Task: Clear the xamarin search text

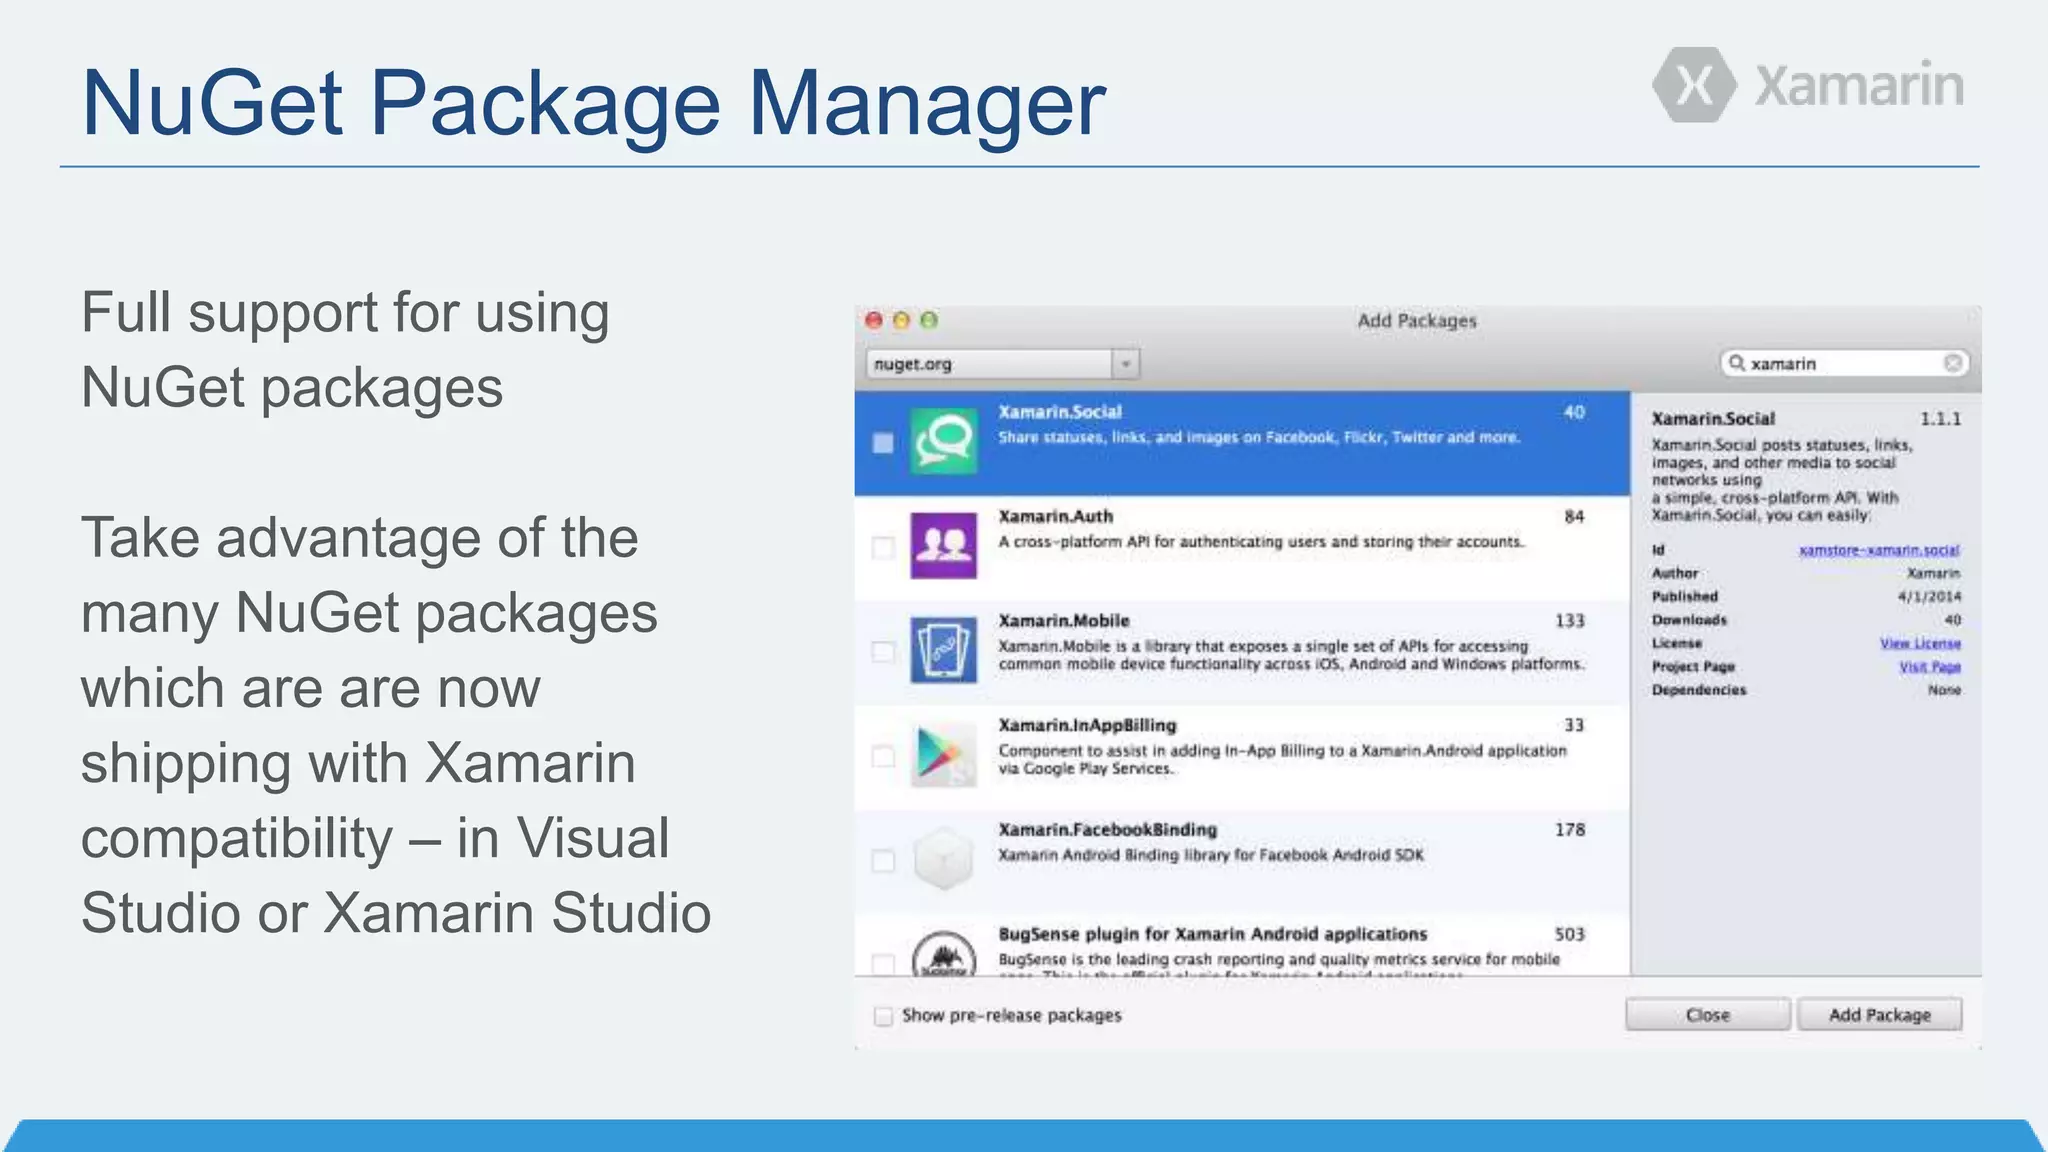Action: tap(1952, 363)
